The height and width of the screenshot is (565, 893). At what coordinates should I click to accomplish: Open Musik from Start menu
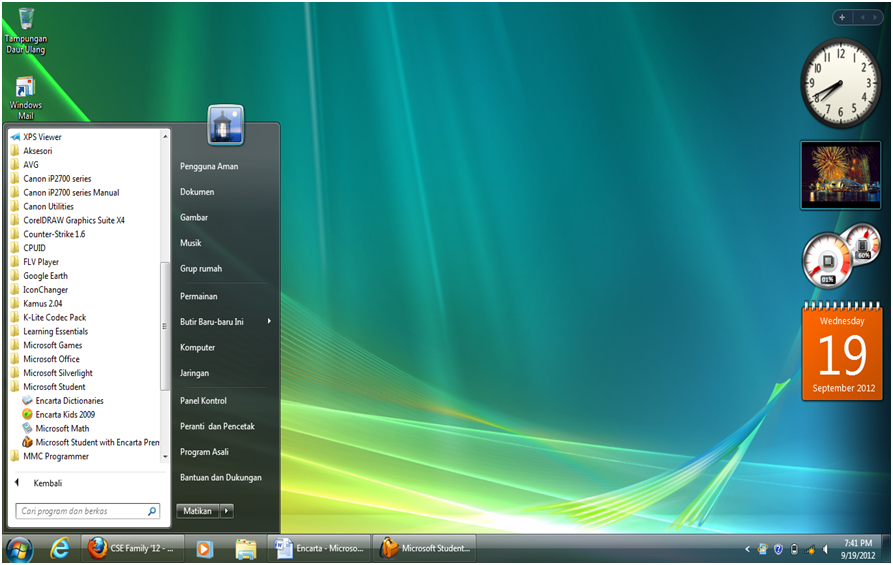tap(191, 243)
